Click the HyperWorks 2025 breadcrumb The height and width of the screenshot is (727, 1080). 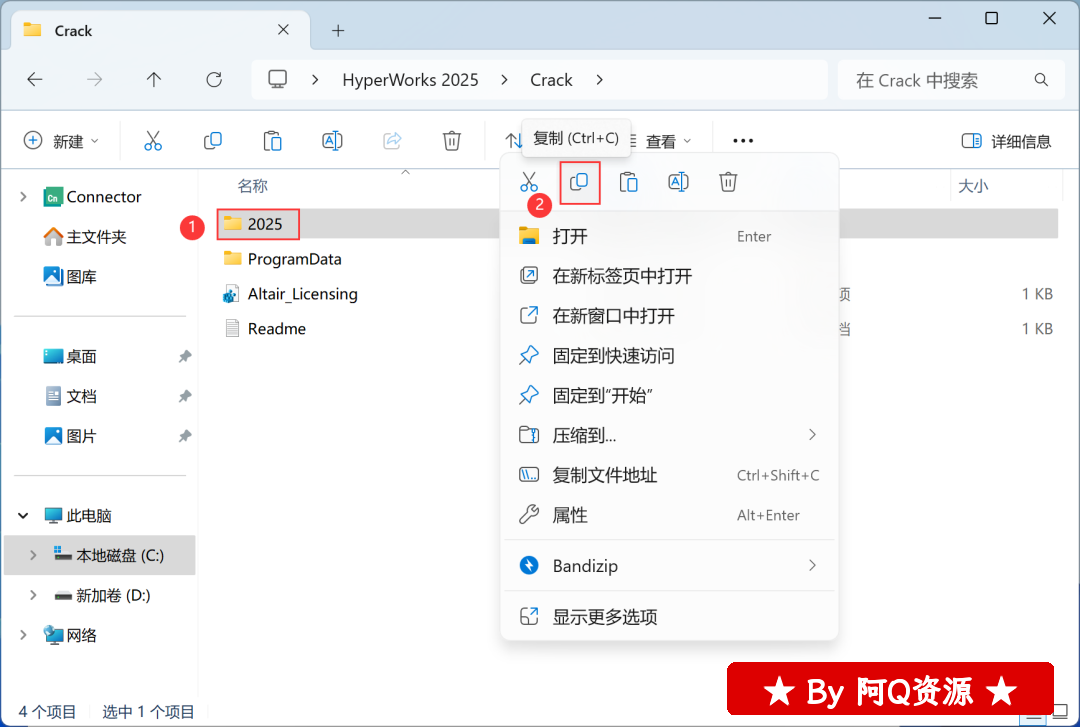tap(411, 80)
